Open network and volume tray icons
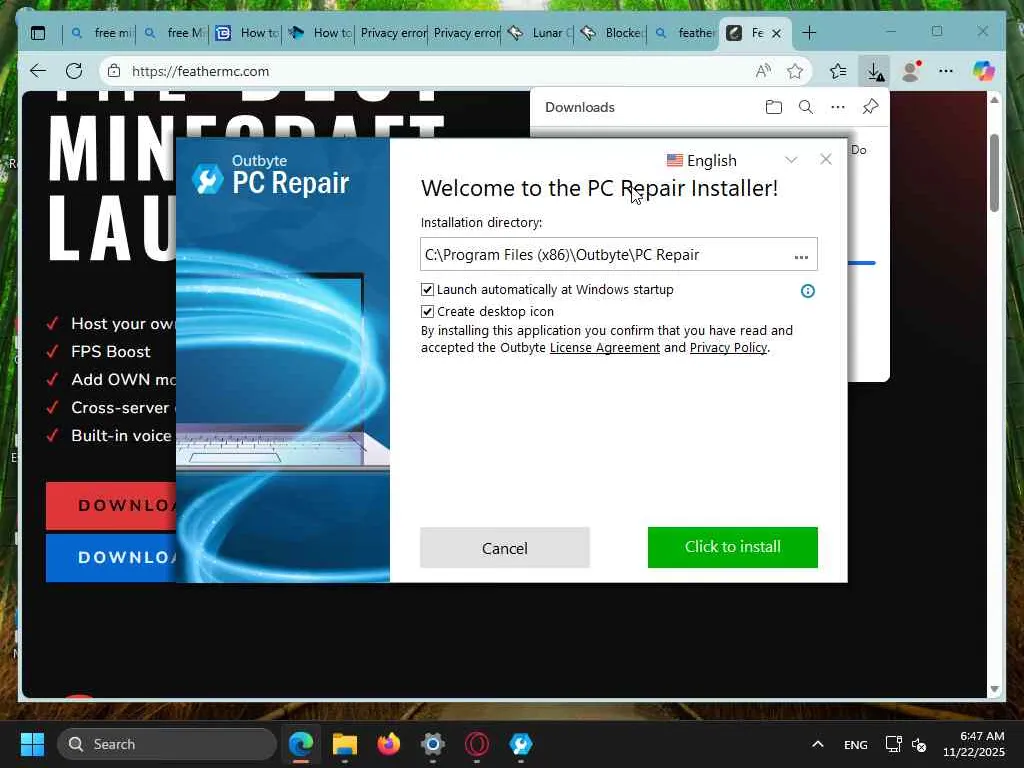 tap(906, 744)
